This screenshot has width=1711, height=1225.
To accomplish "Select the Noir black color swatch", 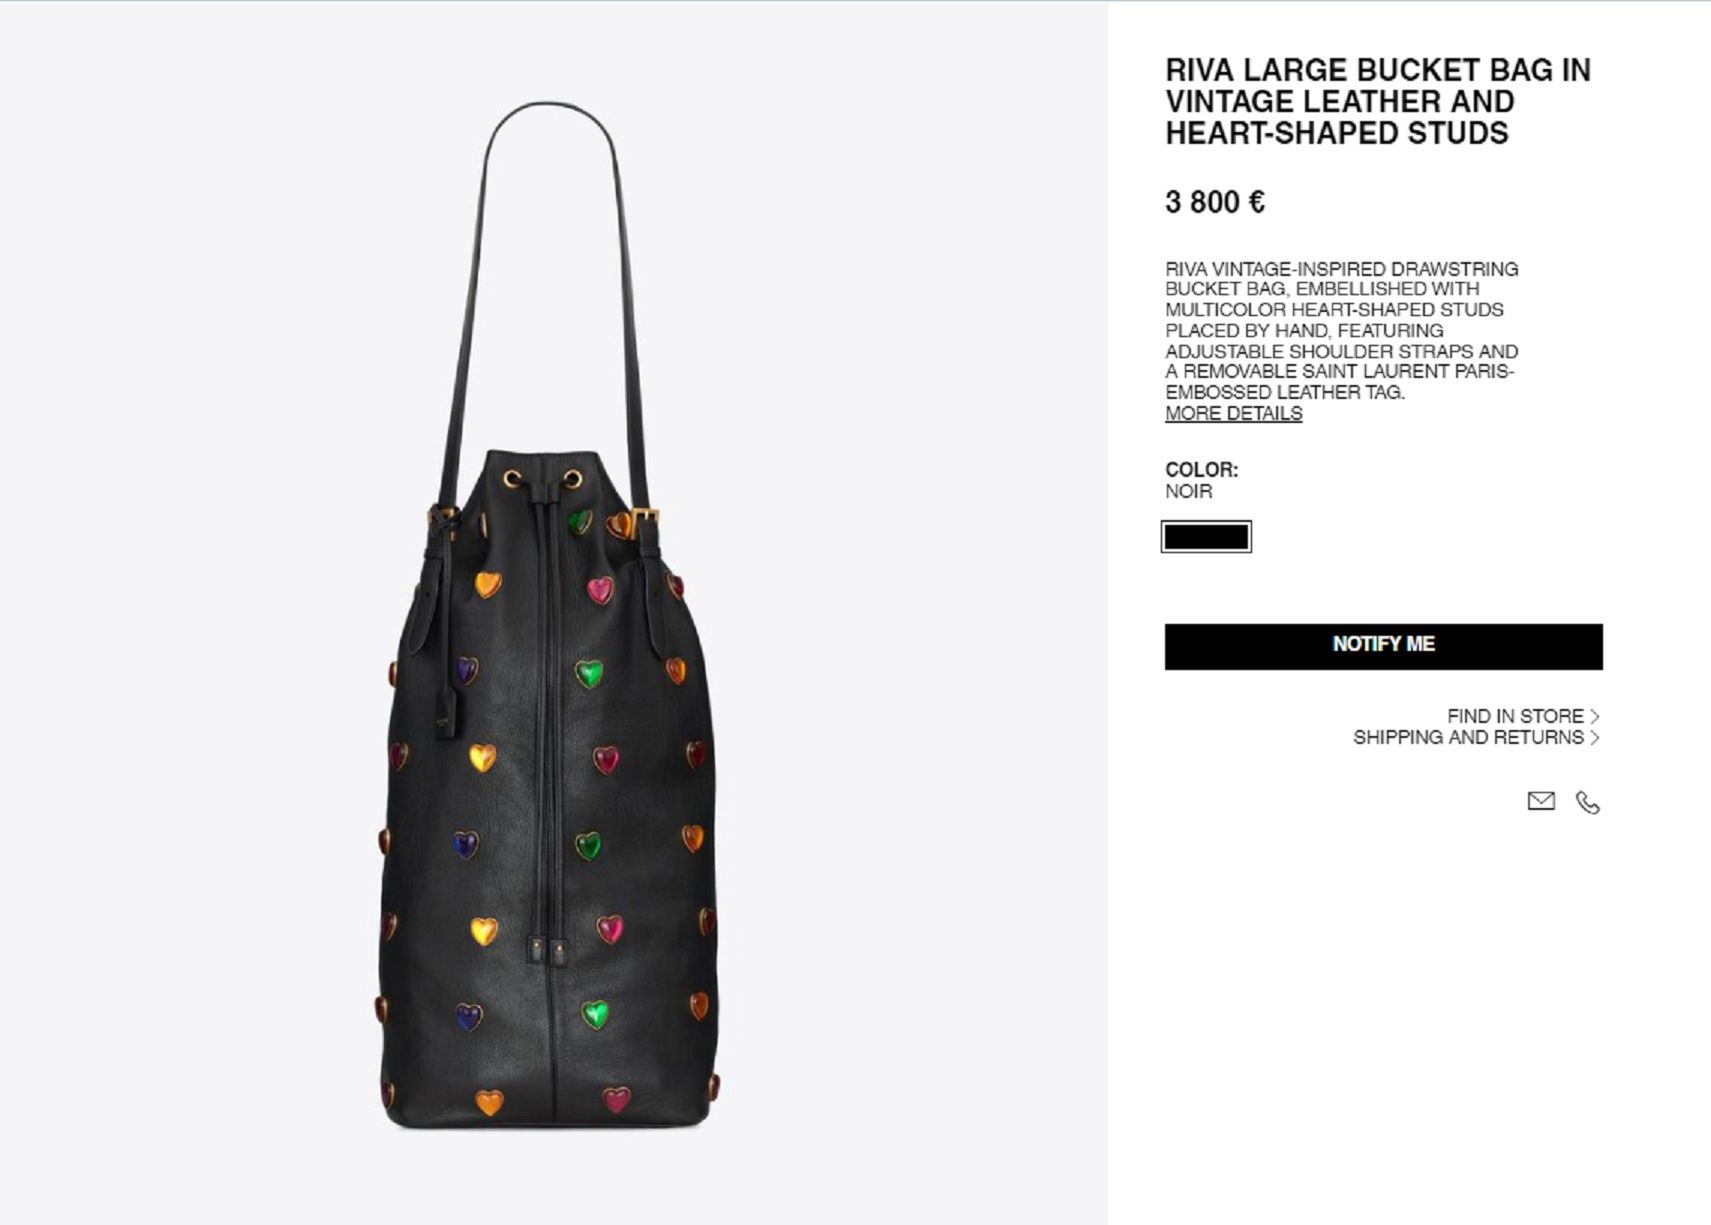I will point(1206,537).
